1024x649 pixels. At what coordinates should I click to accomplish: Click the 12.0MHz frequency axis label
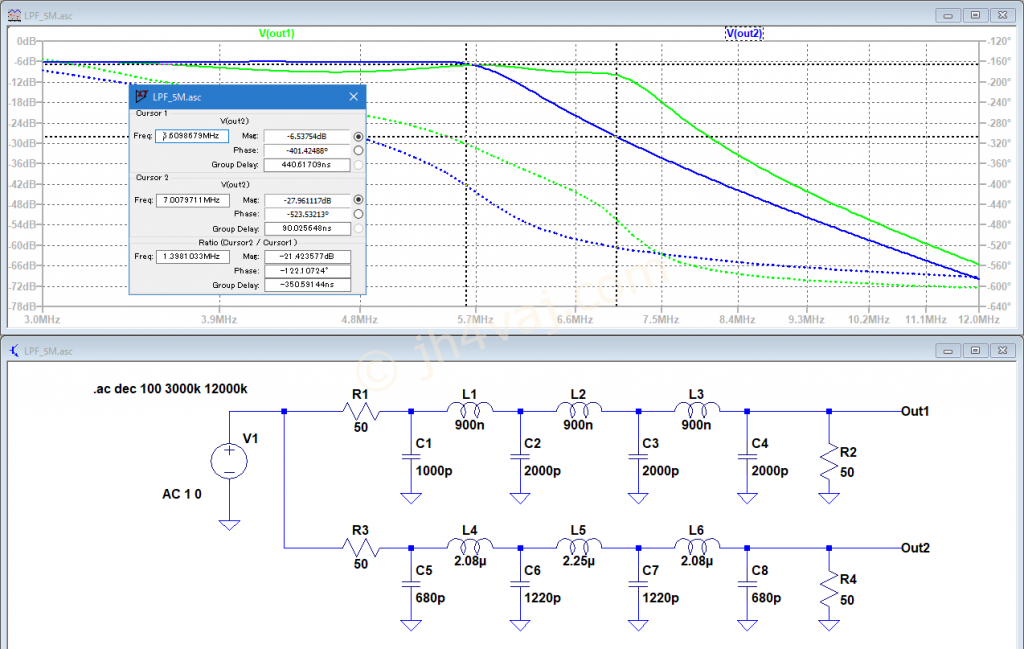point(978,319)
